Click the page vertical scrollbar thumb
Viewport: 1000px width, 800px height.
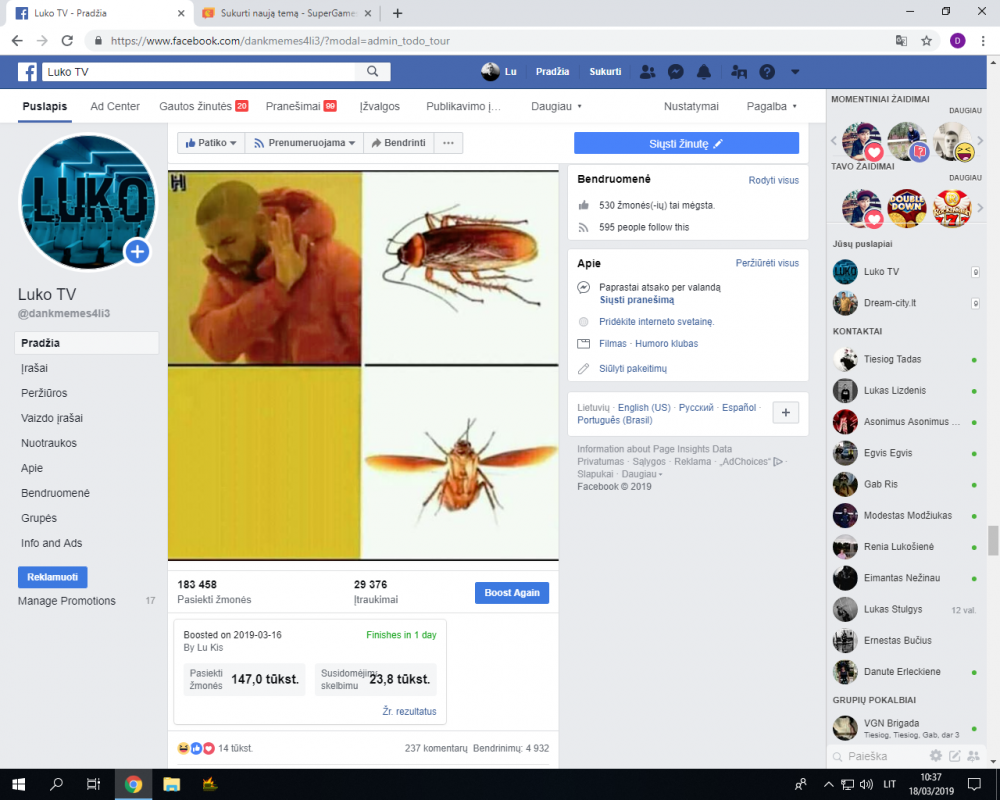[993, 539]
